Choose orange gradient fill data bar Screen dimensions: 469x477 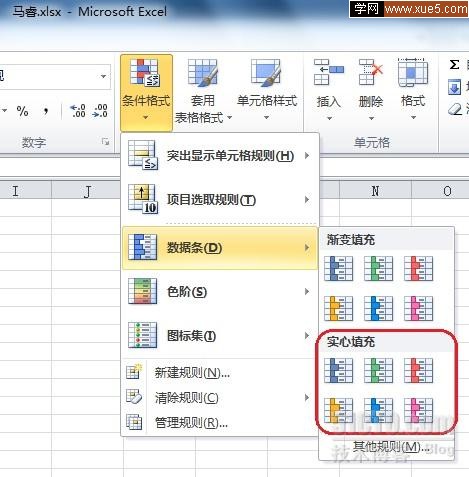(338, 308)
